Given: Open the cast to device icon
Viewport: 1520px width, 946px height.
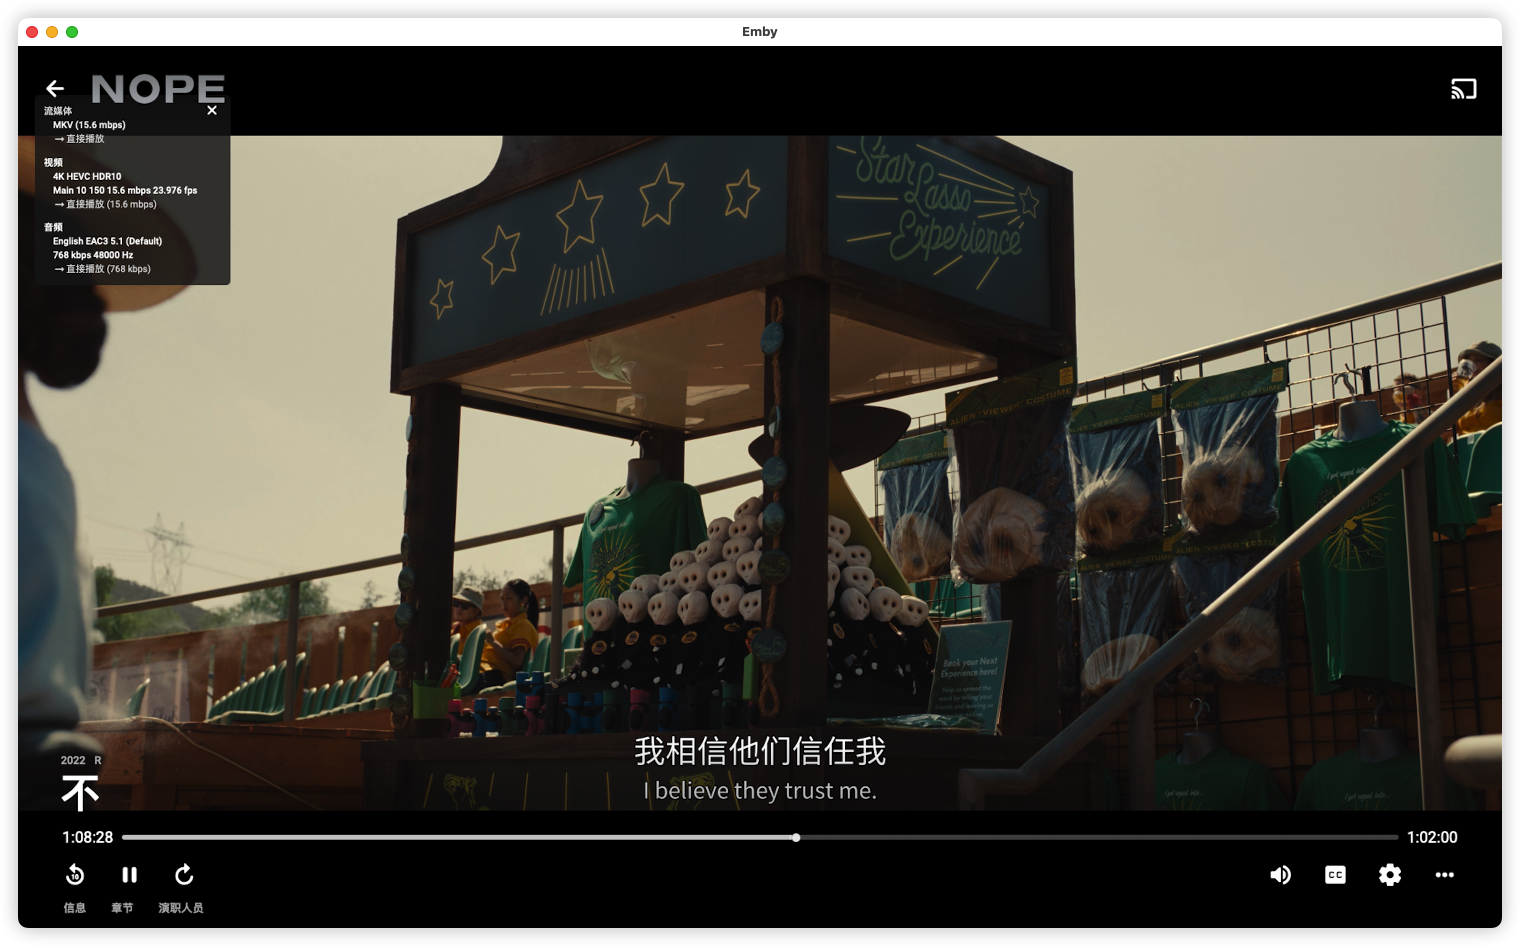Looking at the screenshot, I should pyautogui.click(x=1463, y=89).
